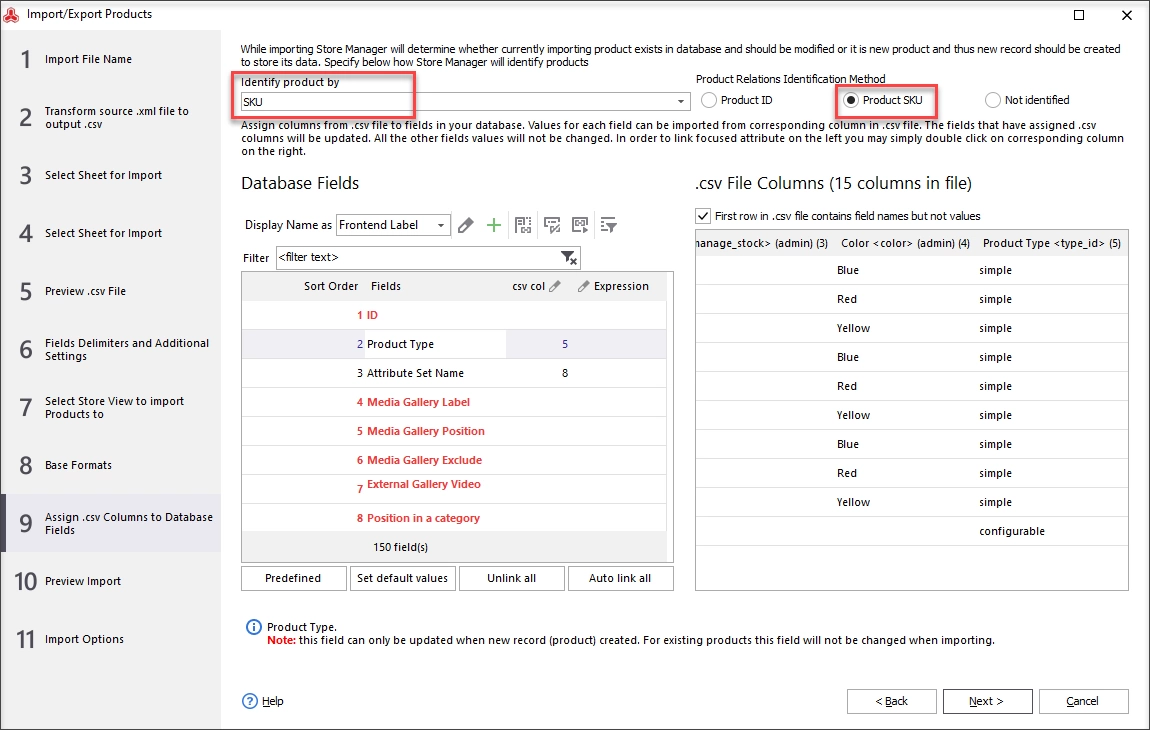Viewport: 1150px width, 730px height.
Task: Click the Cancel button
Action: click(1083, 701)
